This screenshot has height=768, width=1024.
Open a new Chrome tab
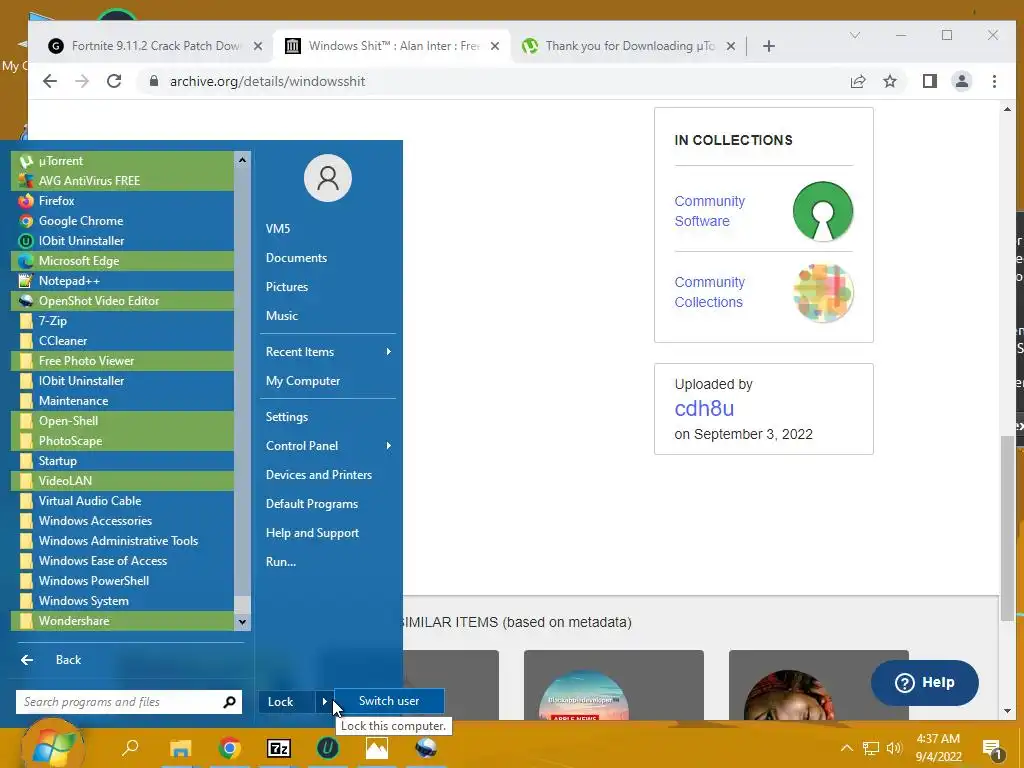click(x=769, y=46)
